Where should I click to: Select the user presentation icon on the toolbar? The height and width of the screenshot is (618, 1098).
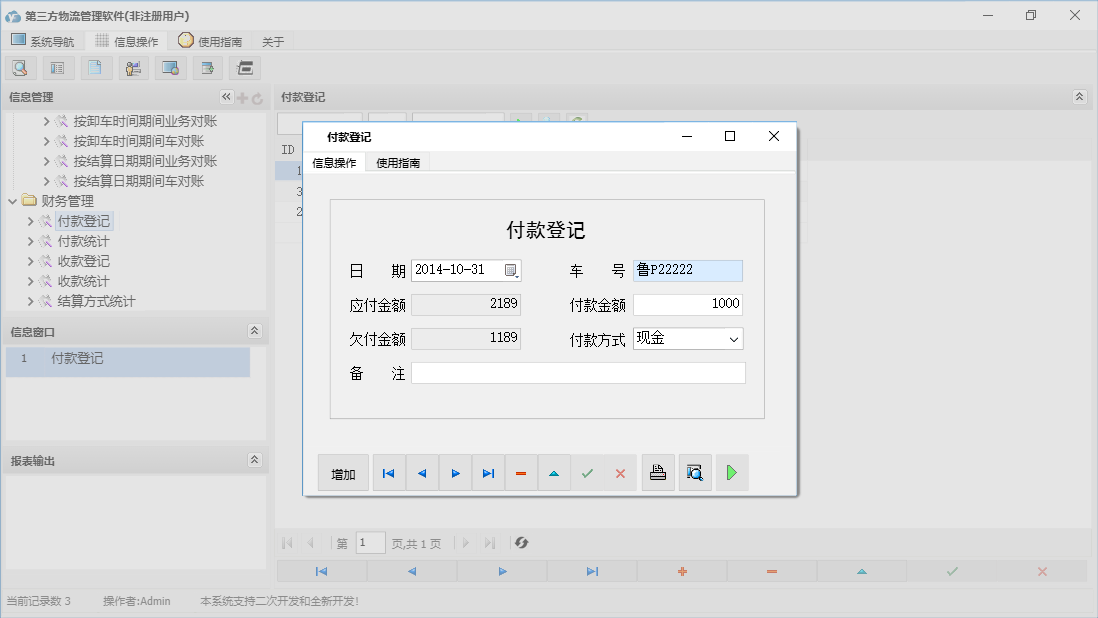(x=134, y=67)
